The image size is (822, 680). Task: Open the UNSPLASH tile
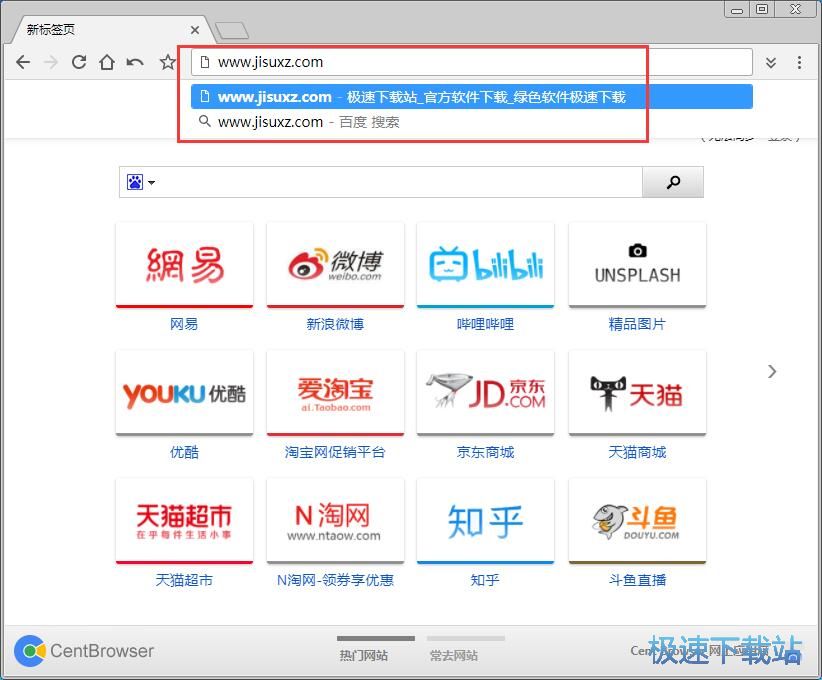coord(637,265)
